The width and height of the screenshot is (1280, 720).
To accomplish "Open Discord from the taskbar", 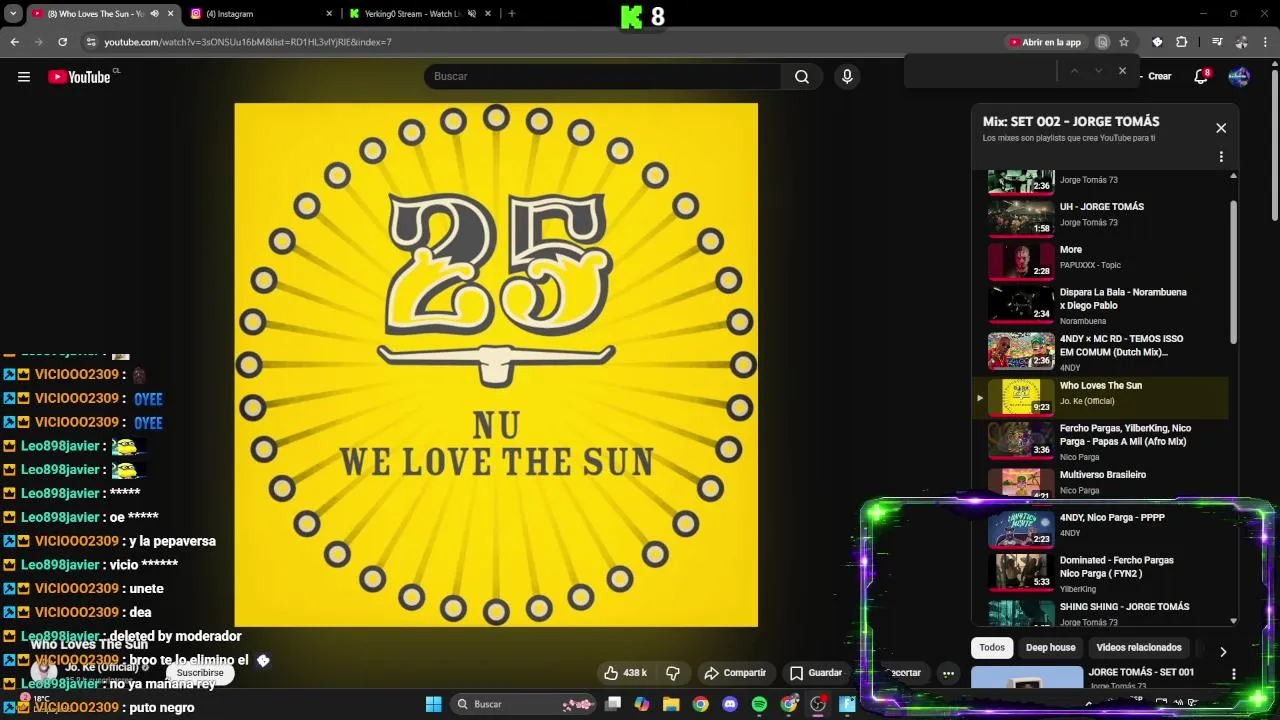I will click(x=730, y=704).
